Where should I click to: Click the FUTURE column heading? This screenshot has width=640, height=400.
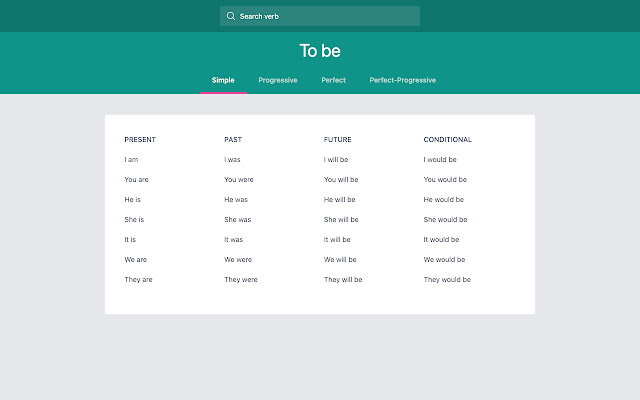point(338,140)
